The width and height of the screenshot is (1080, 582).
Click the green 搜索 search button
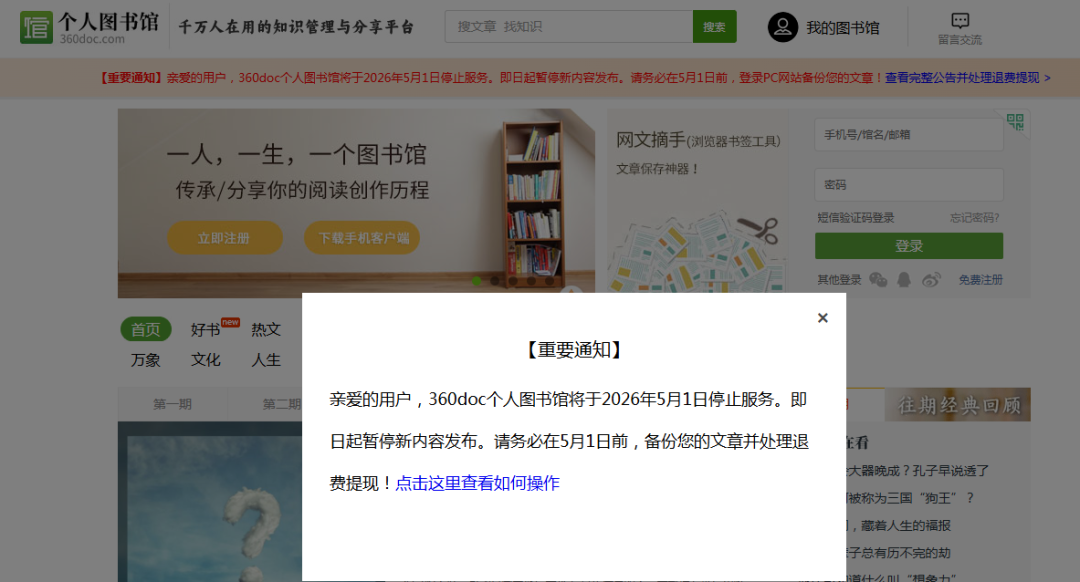coord(714,27)
